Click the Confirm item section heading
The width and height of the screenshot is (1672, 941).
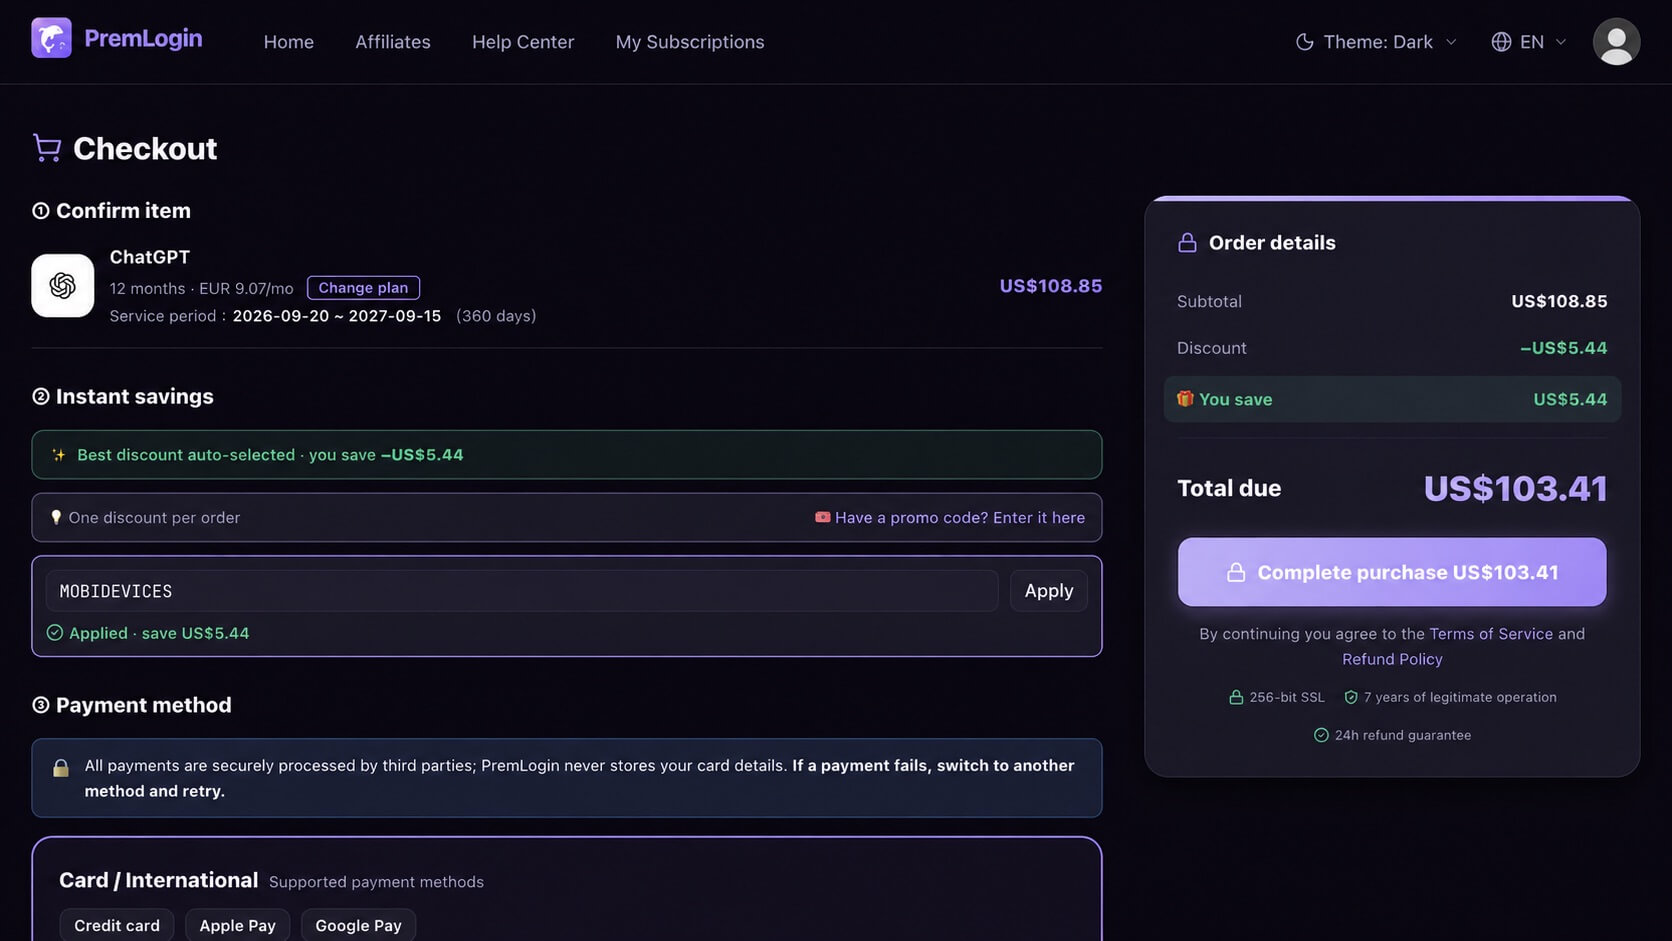(x=123, y=211)
